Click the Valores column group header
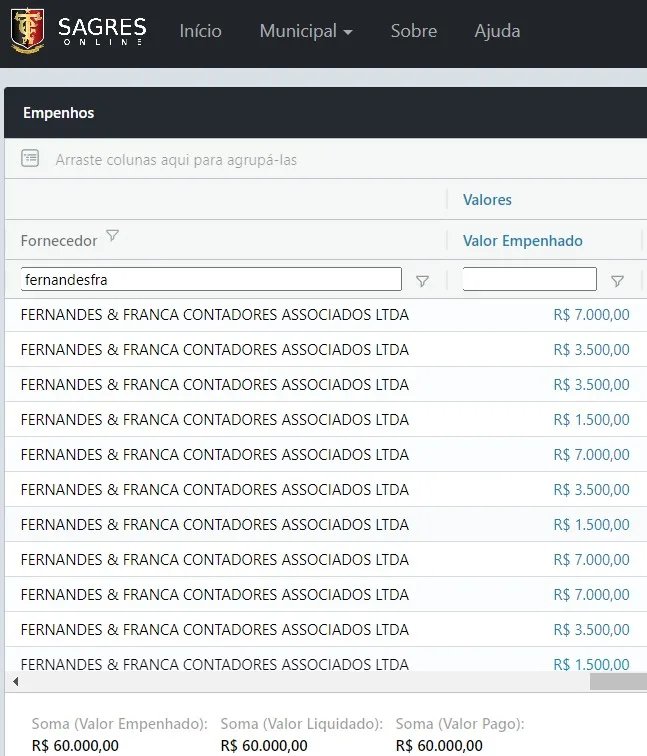This screenshot has width=647, height=756. pyautogui.click(x=487, y=200)
